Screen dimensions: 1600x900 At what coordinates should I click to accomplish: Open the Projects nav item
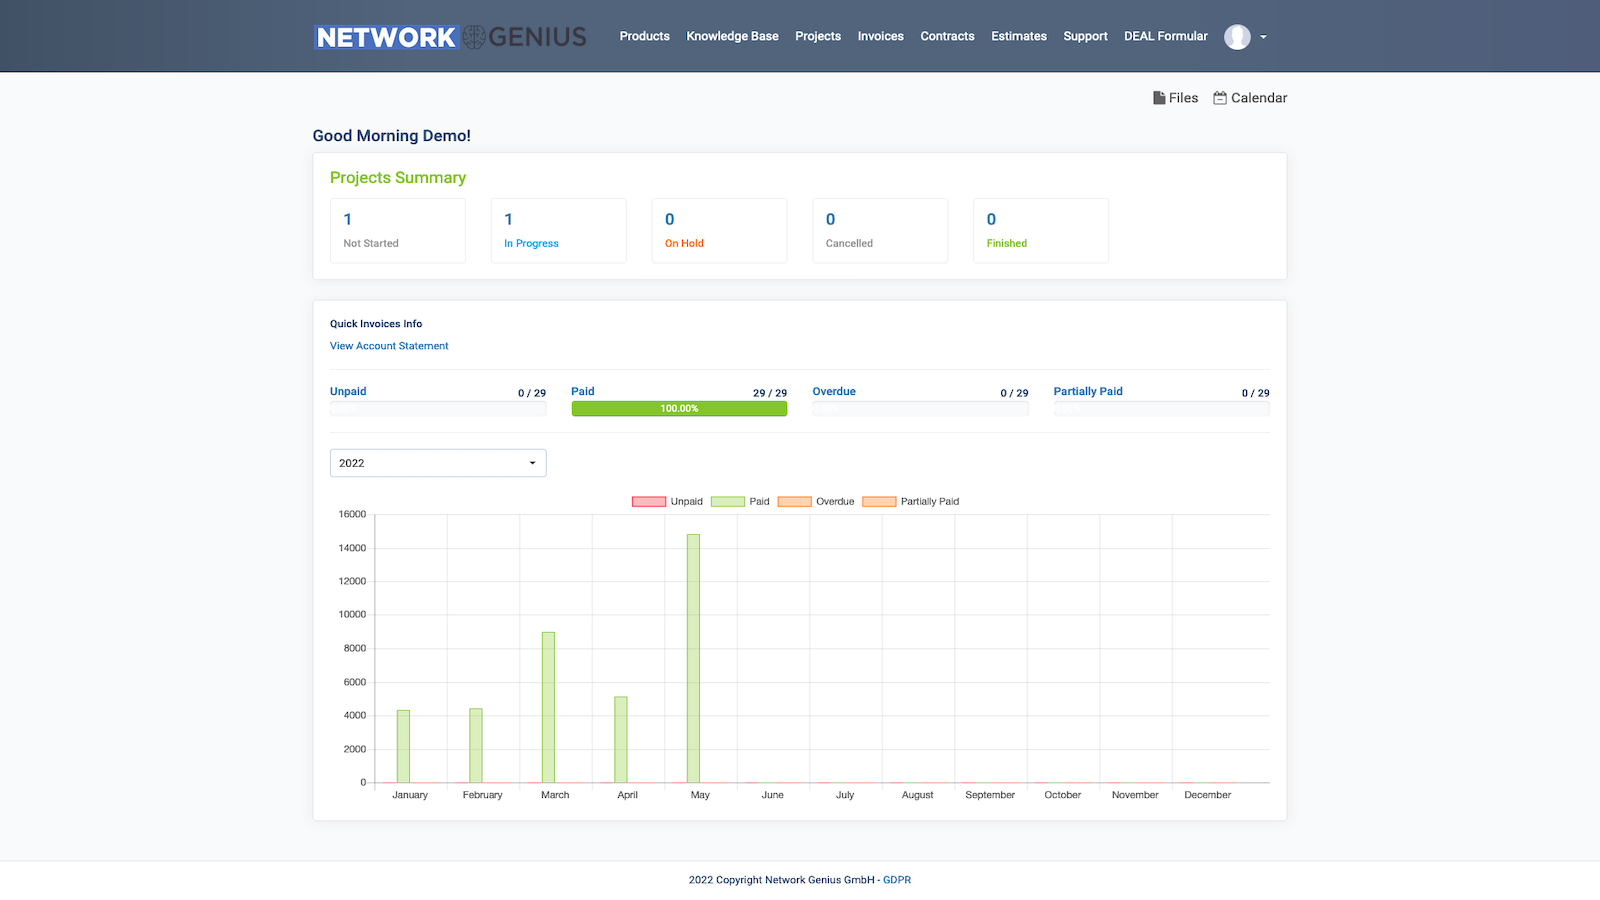[x=818, y=36]
